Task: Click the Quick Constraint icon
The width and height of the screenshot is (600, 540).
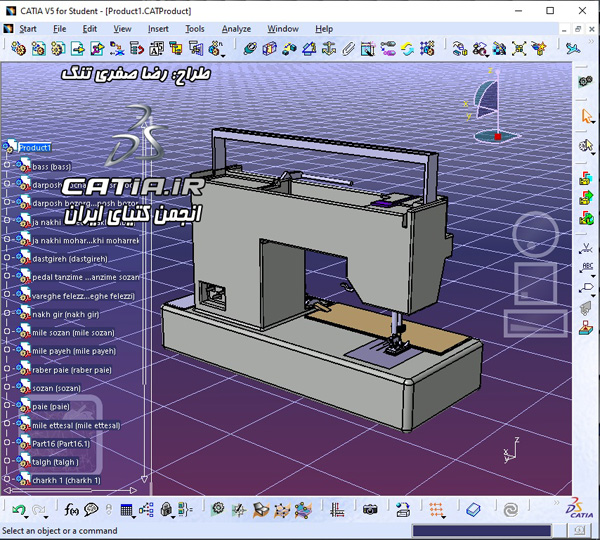Action: [368, 49]
